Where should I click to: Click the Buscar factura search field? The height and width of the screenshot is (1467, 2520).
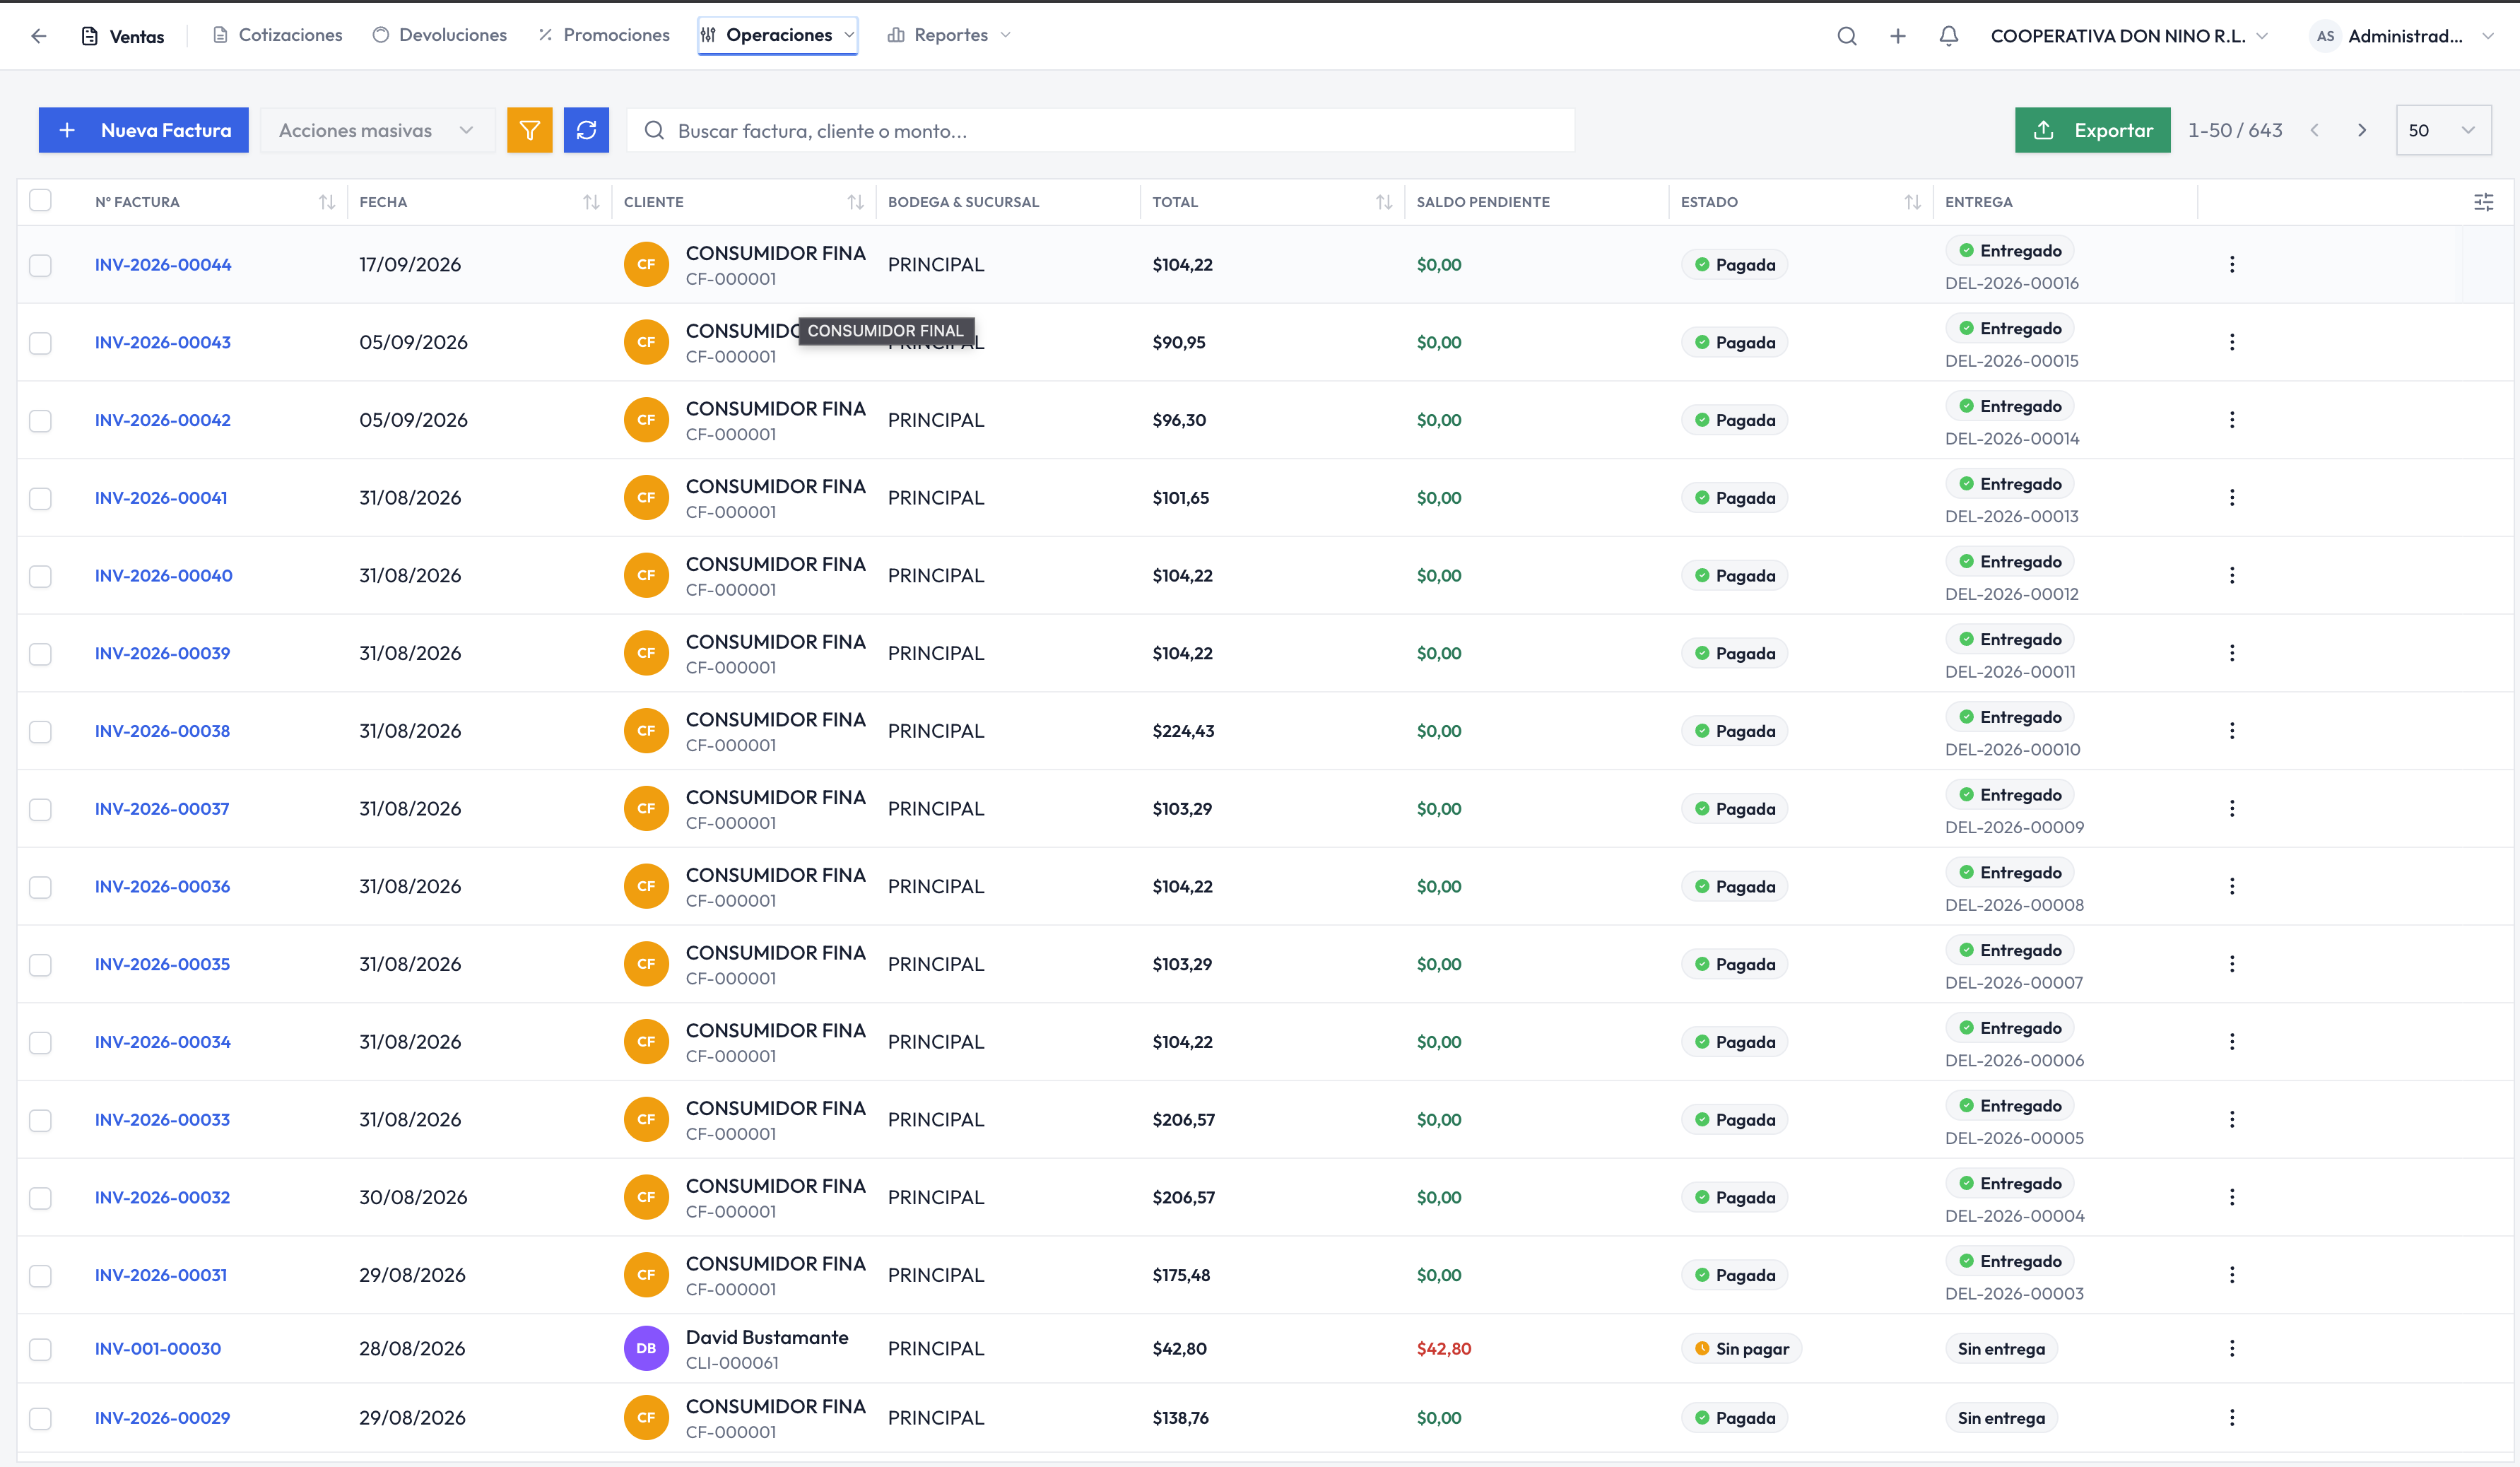(1100, 130)
